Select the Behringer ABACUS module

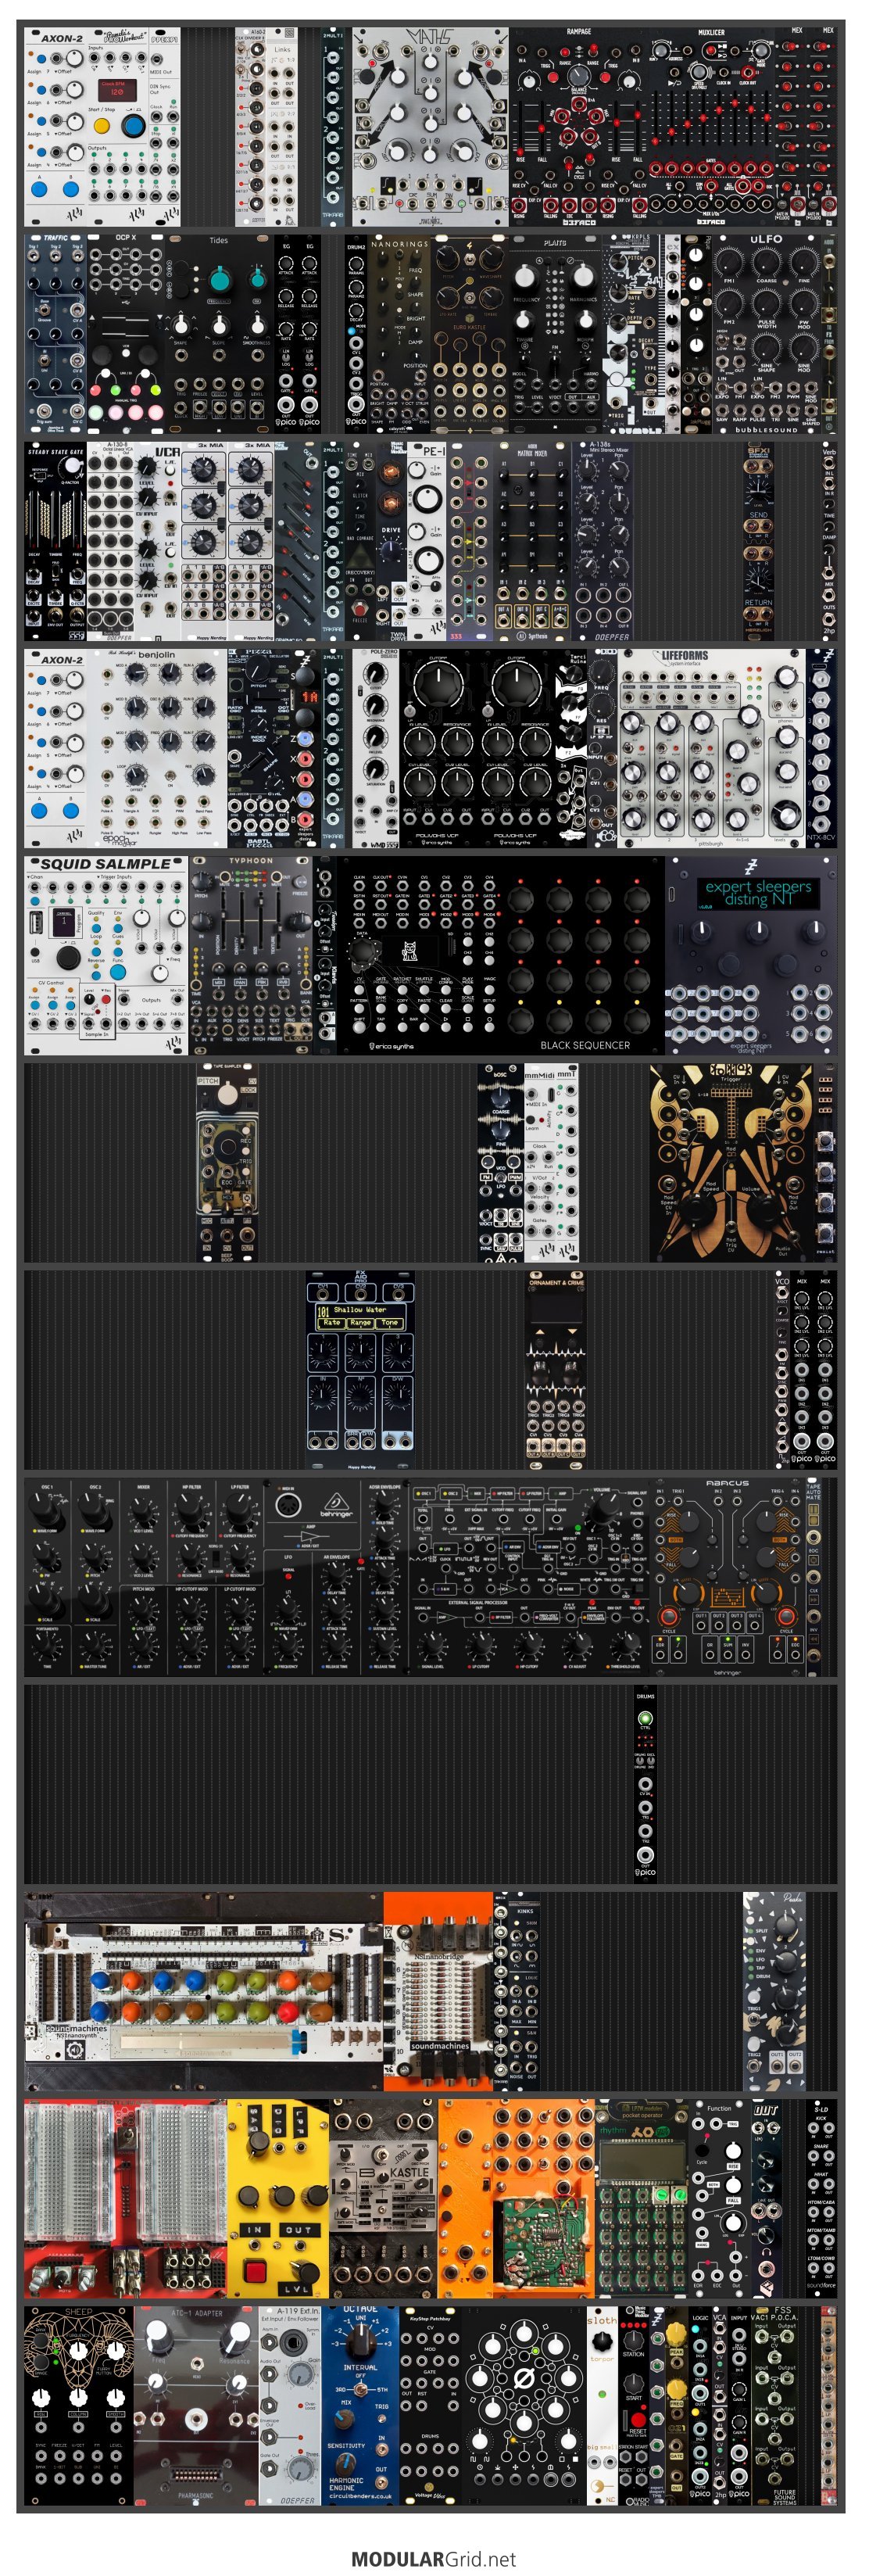tap(728, 1577)
